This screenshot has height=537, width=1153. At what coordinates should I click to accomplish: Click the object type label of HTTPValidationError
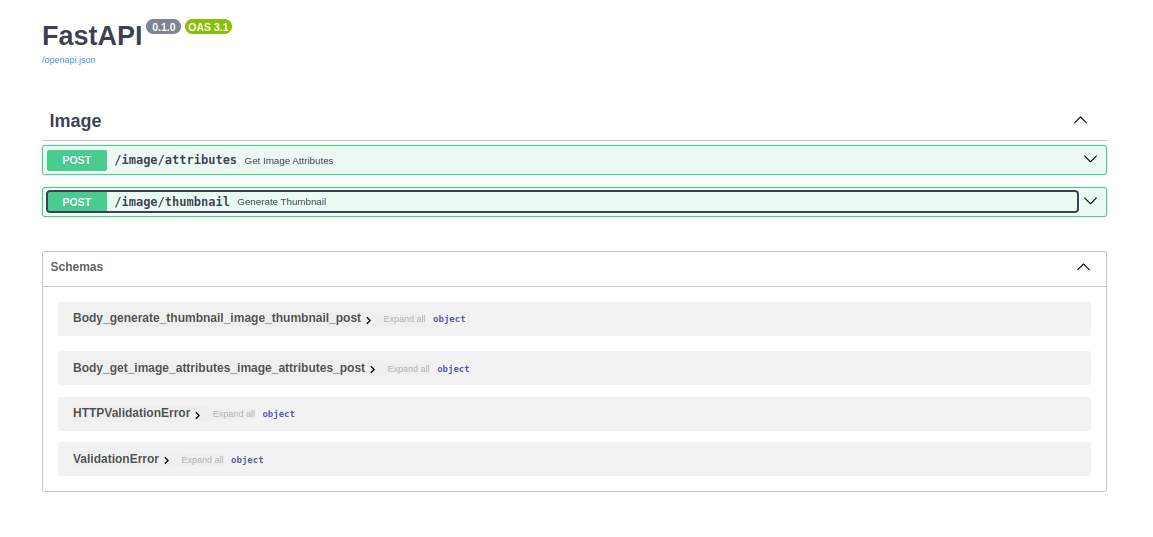coord(279,414)
